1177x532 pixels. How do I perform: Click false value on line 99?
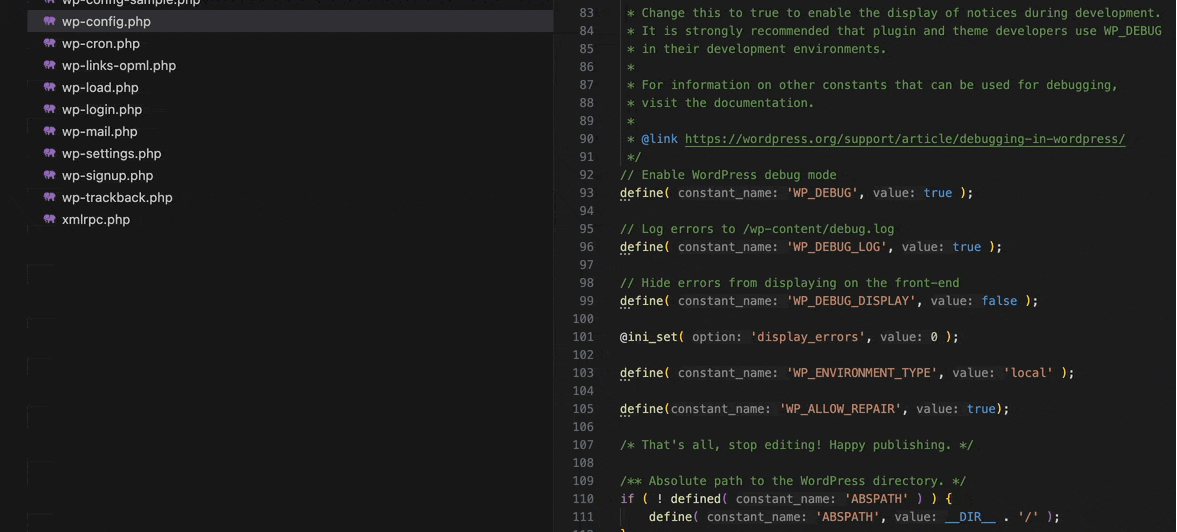(x=999, y=301)
